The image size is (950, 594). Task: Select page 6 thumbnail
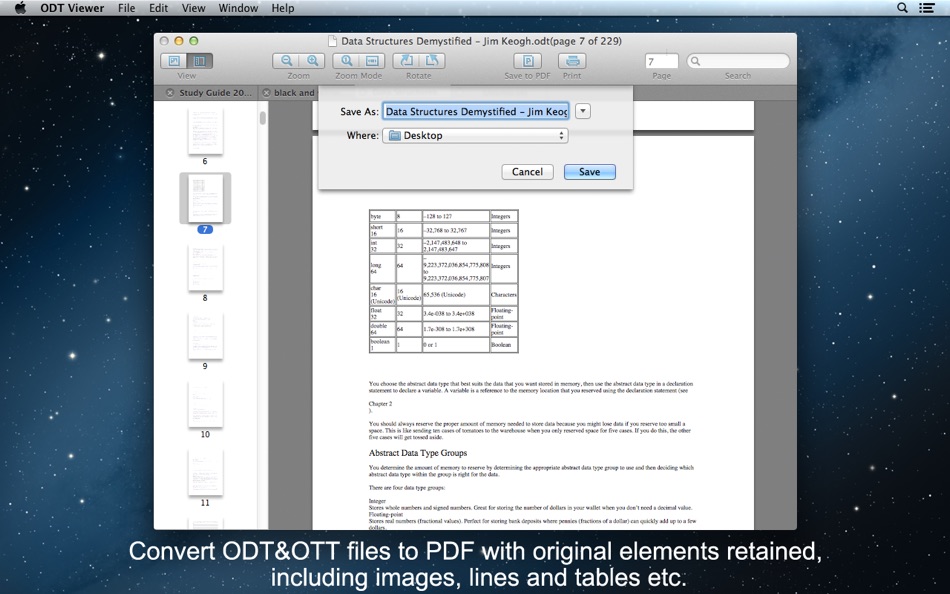click(205, 131)
